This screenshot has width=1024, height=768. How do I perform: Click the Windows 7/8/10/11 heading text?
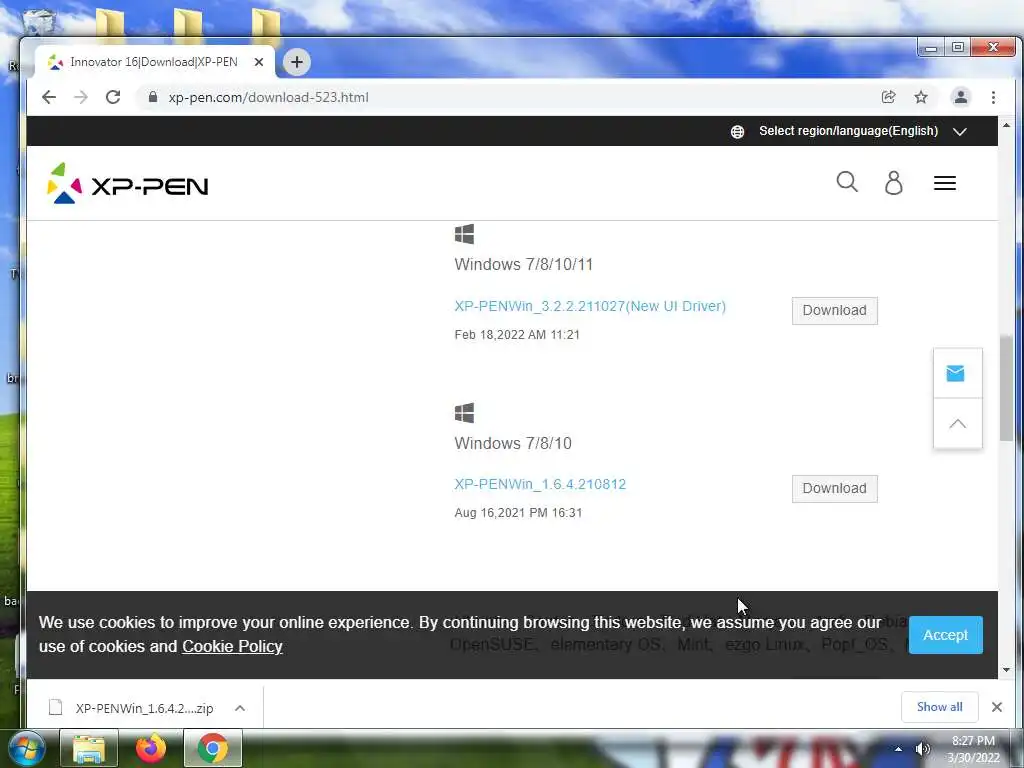524,264
